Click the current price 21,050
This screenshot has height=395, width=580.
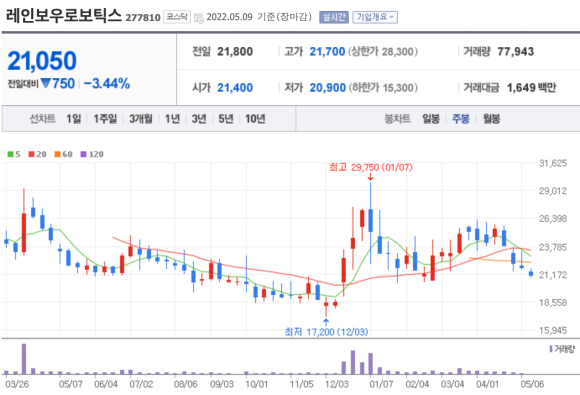point(42,61)
